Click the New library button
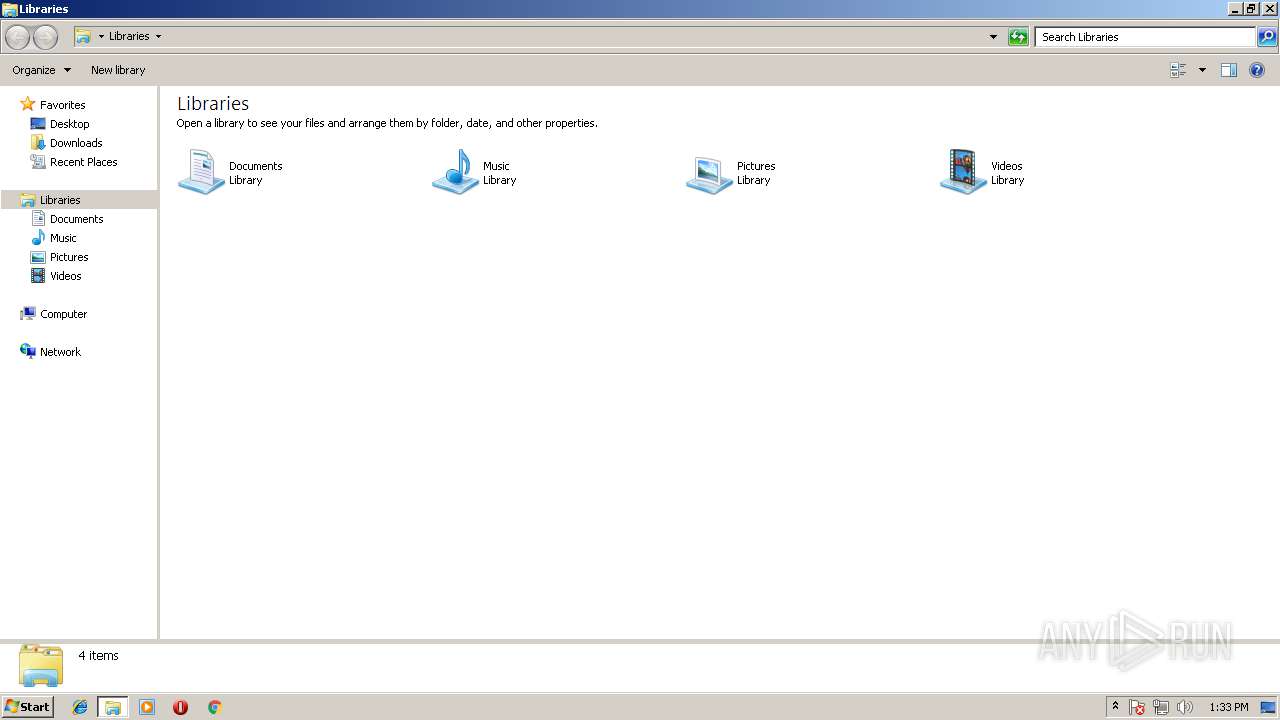The image size is (1280, 720). point(118,70)
